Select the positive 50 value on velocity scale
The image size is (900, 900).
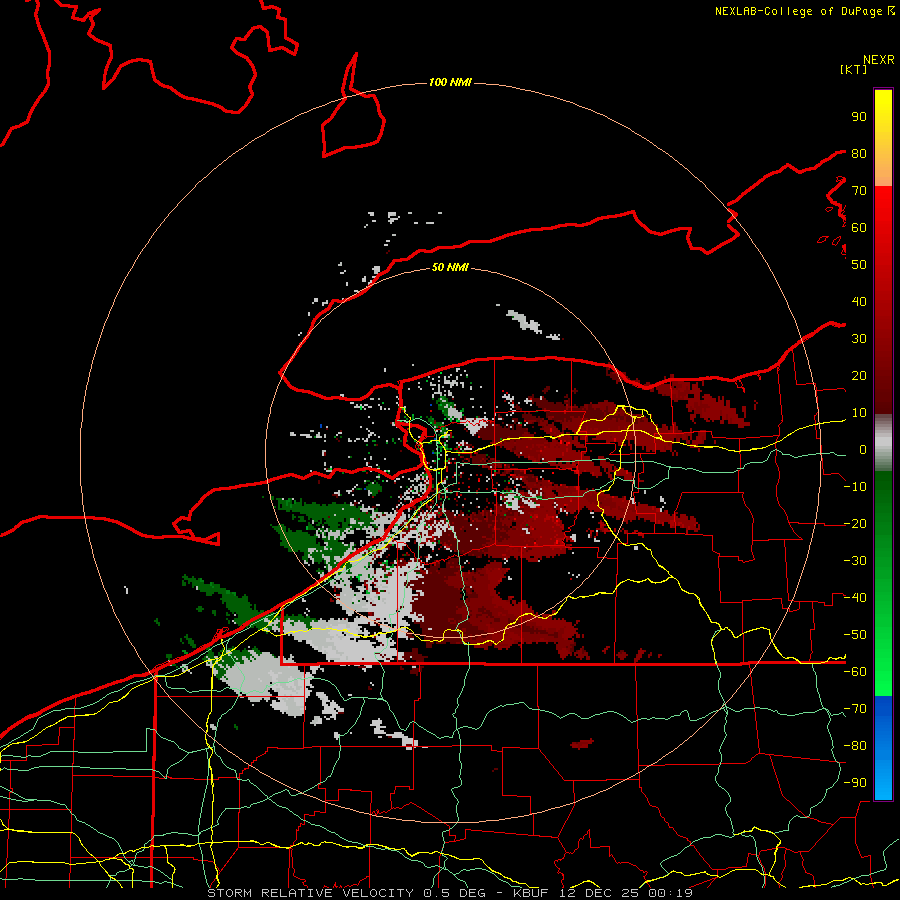[859, 265]
